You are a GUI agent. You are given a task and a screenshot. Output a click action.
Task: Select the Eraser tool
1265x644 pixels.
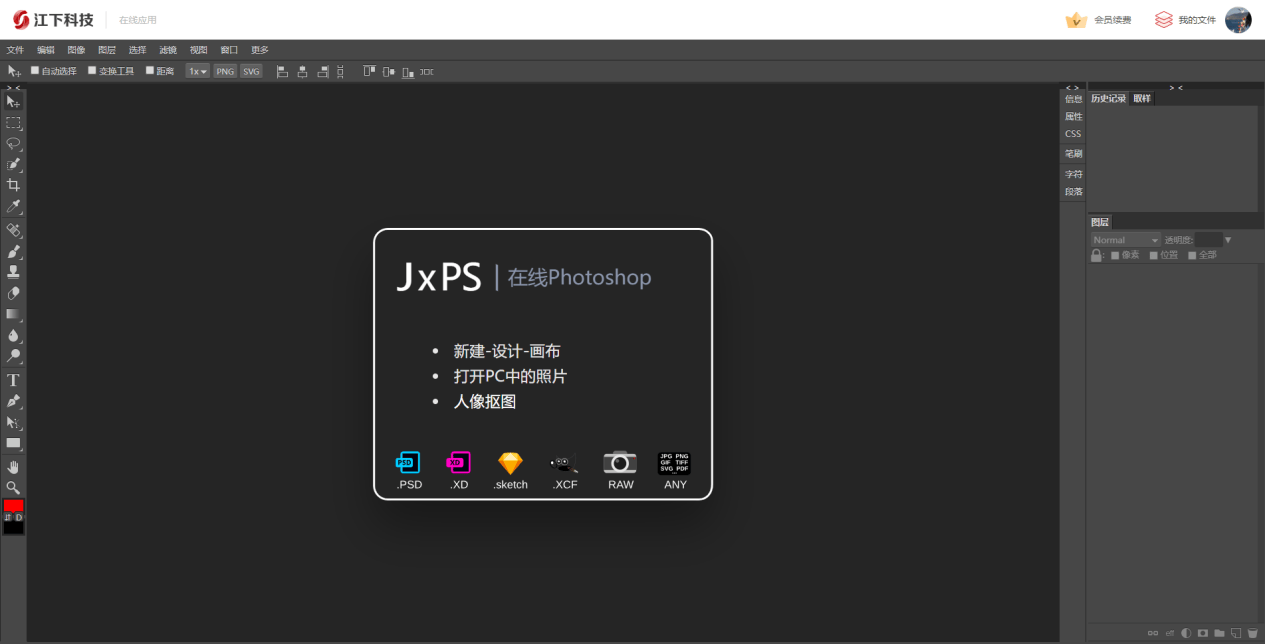(x=13, y=293)
